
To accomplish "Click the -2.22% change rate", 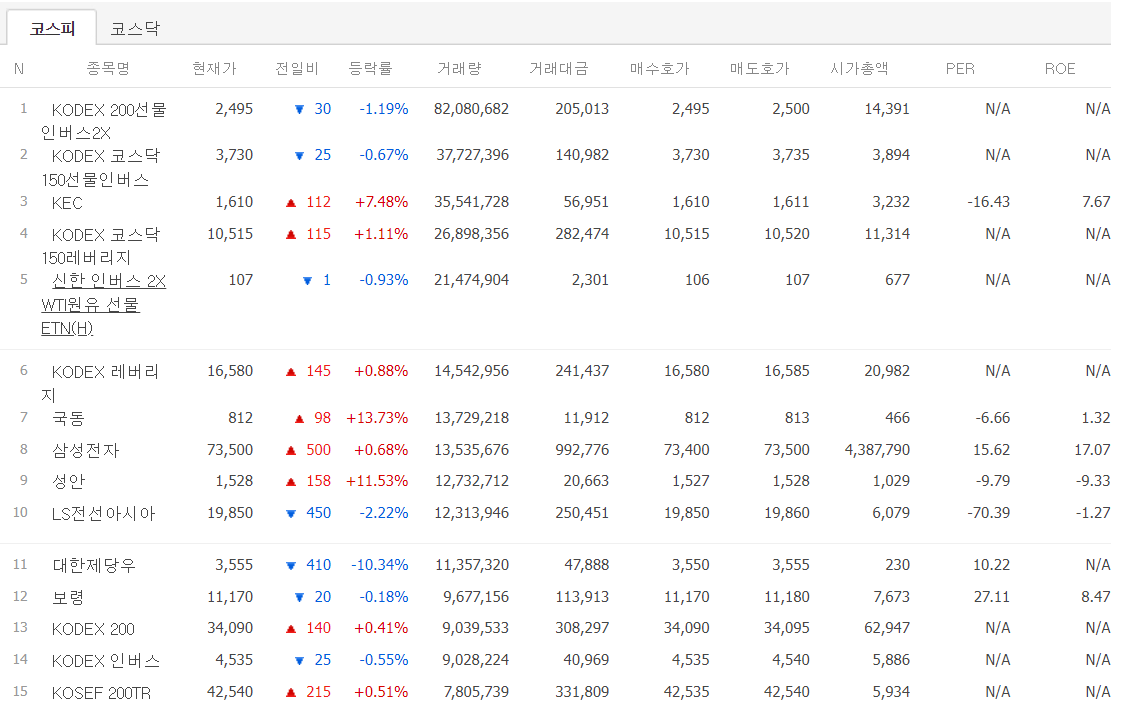I will click(x=384, y=513).
